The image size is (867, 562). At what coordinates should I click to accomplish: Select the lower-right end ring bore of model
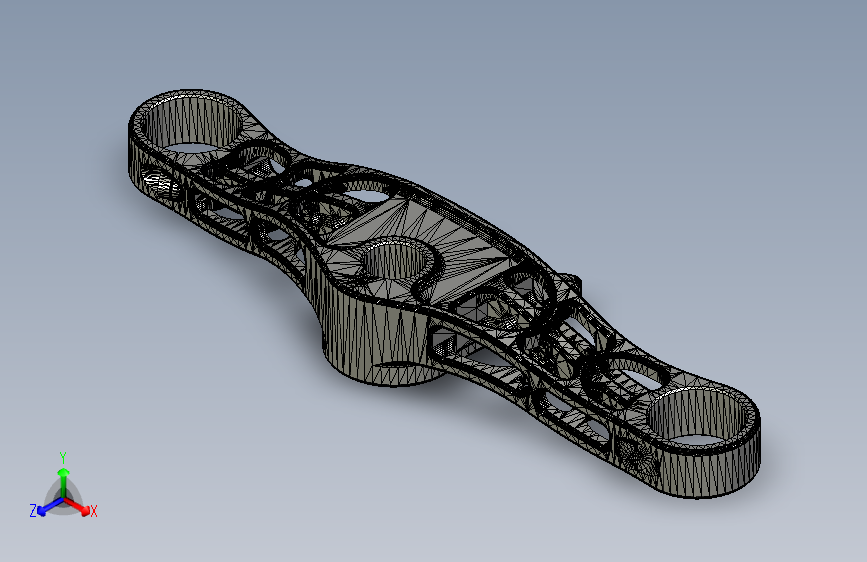697,417
